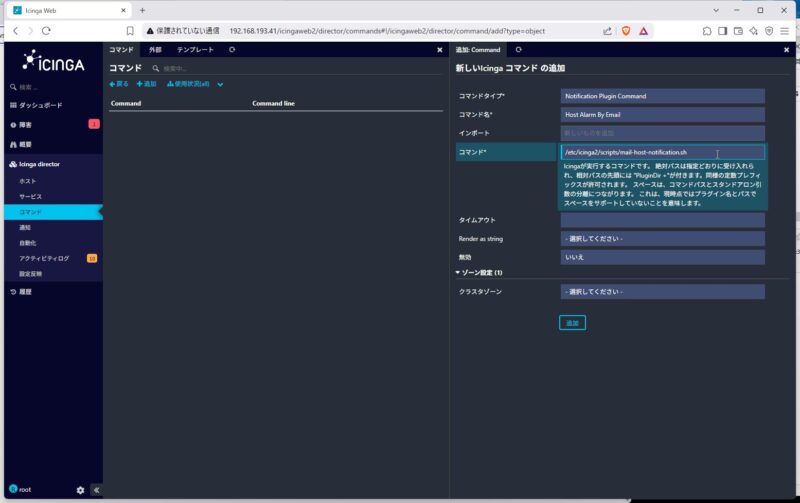Open the browser extensions icon

click(707, 31)
